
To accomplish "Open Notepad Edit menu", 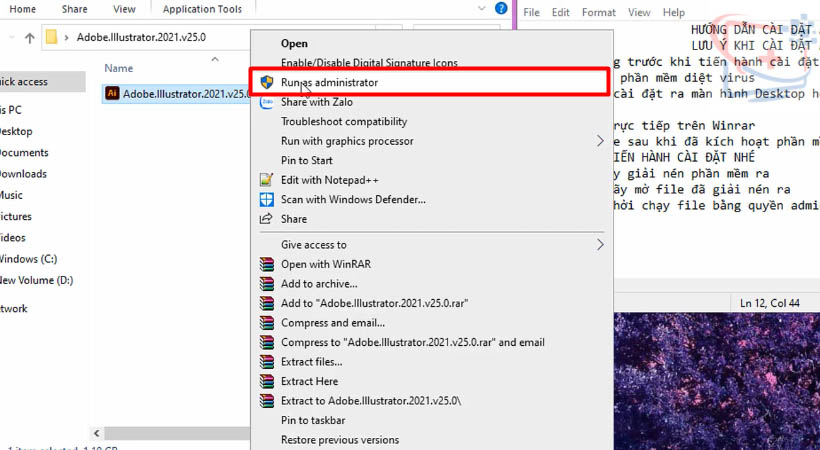I will (561, 12).
